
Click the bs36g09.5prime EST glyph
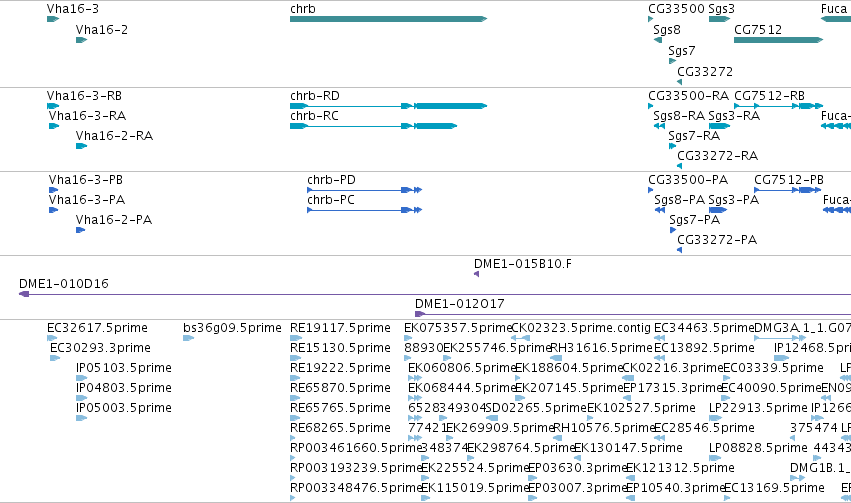188,338
